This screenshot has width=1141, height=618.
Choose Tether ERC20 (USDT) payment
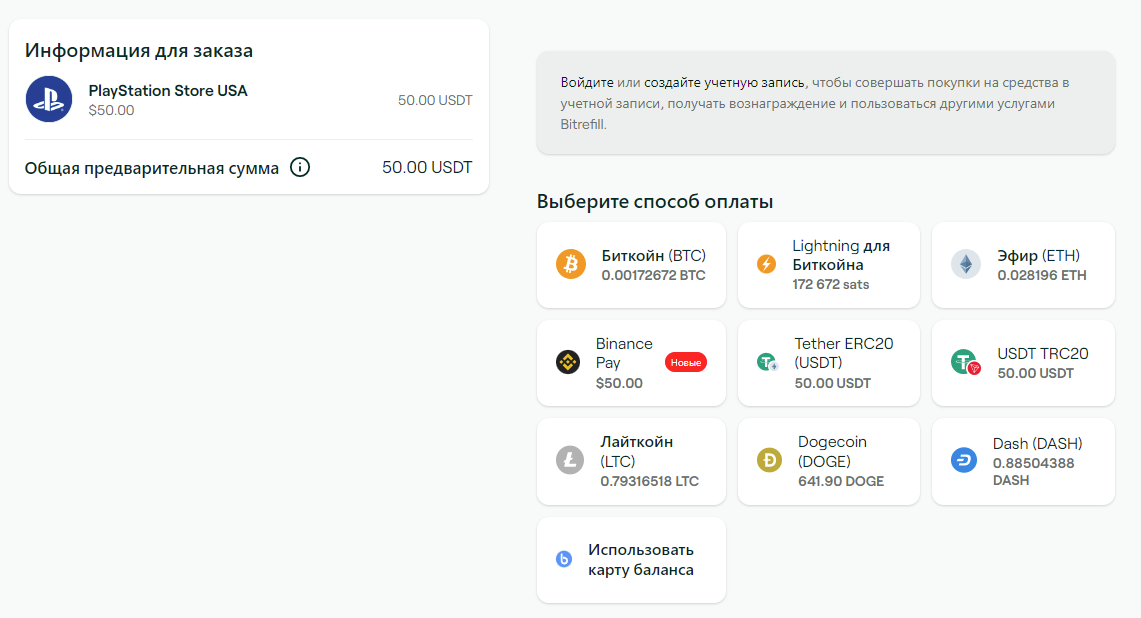click(829, 363)
